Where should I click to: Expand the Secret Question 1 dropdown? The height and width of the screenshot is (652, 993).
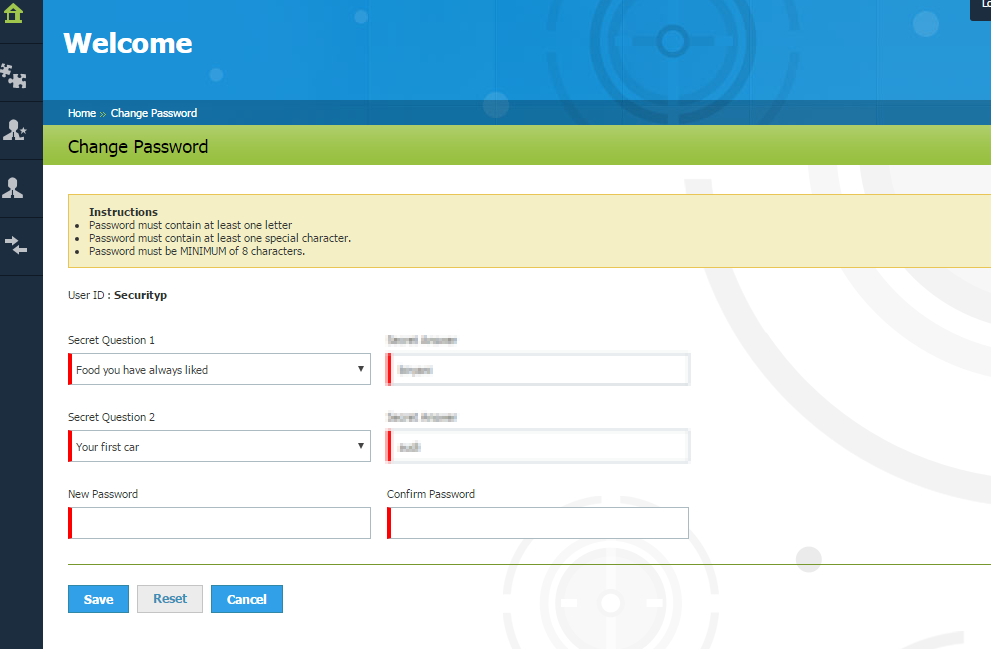pyautogui.click(x=219, y=370)
